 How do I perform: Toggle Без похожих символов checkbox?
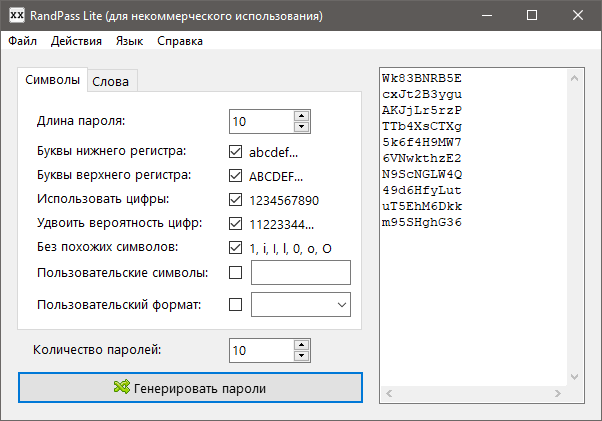tap(235, 248)
